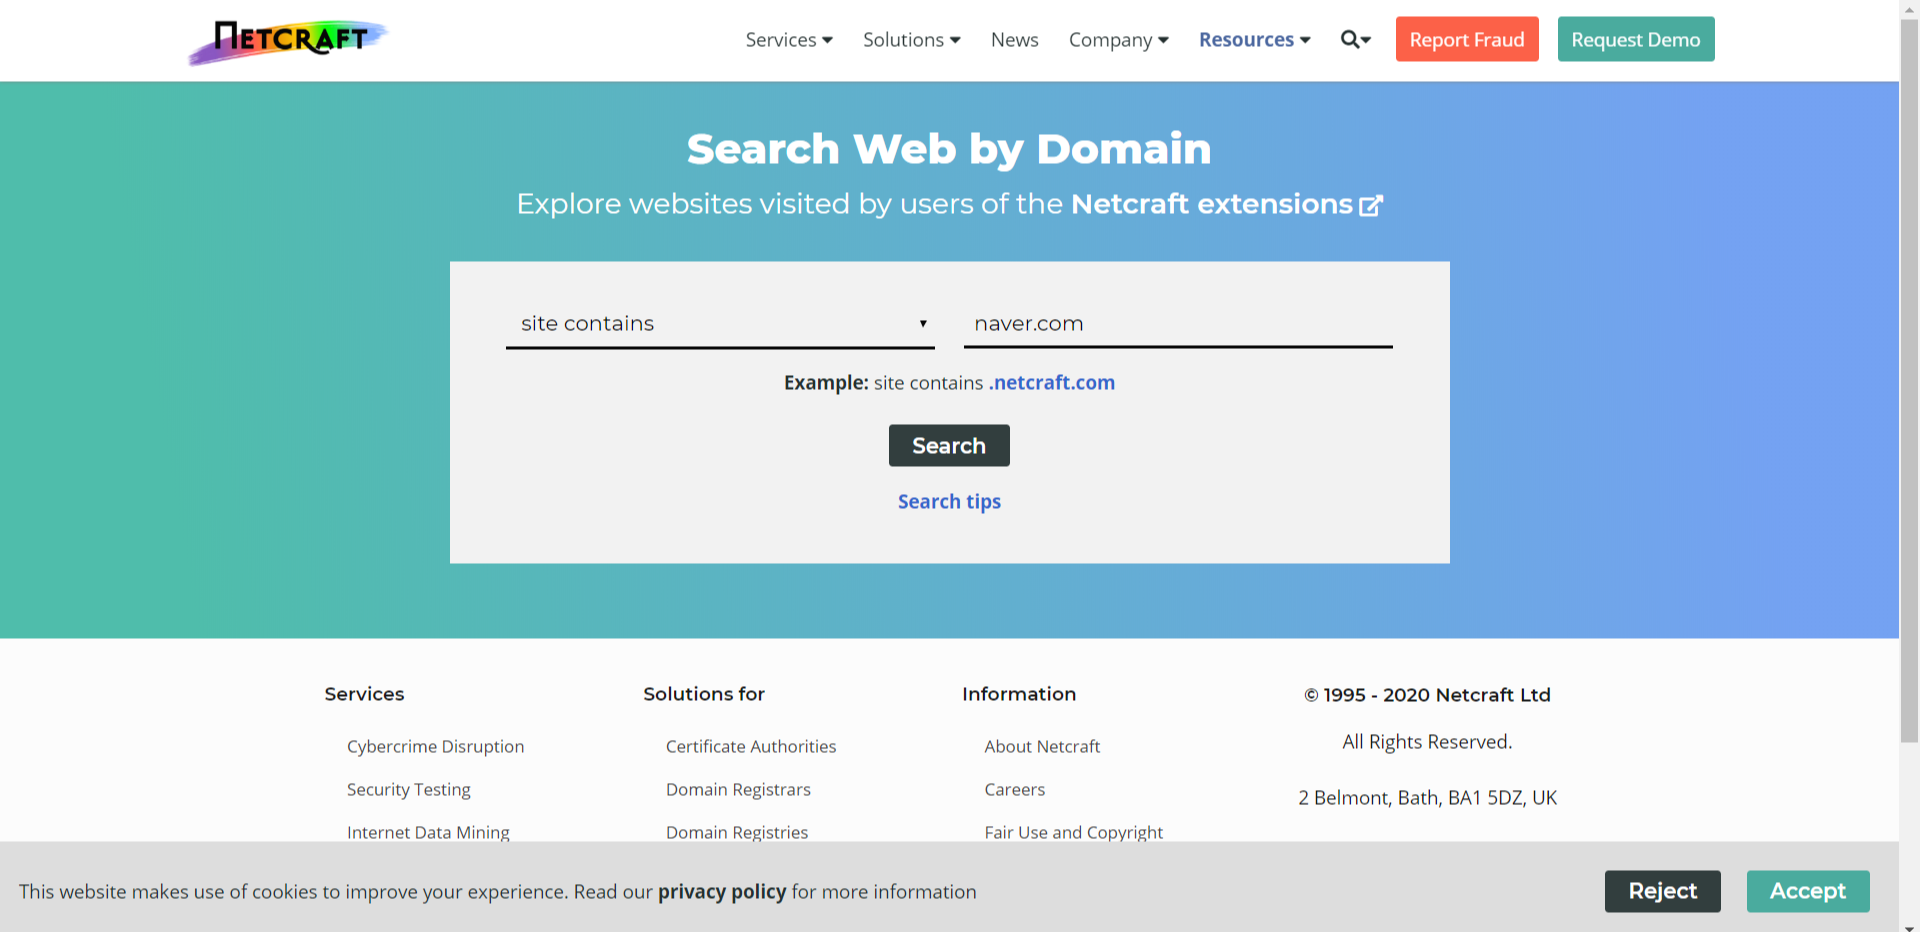Click the external link icon after Netcraft extensions

tap(1371, 205)
